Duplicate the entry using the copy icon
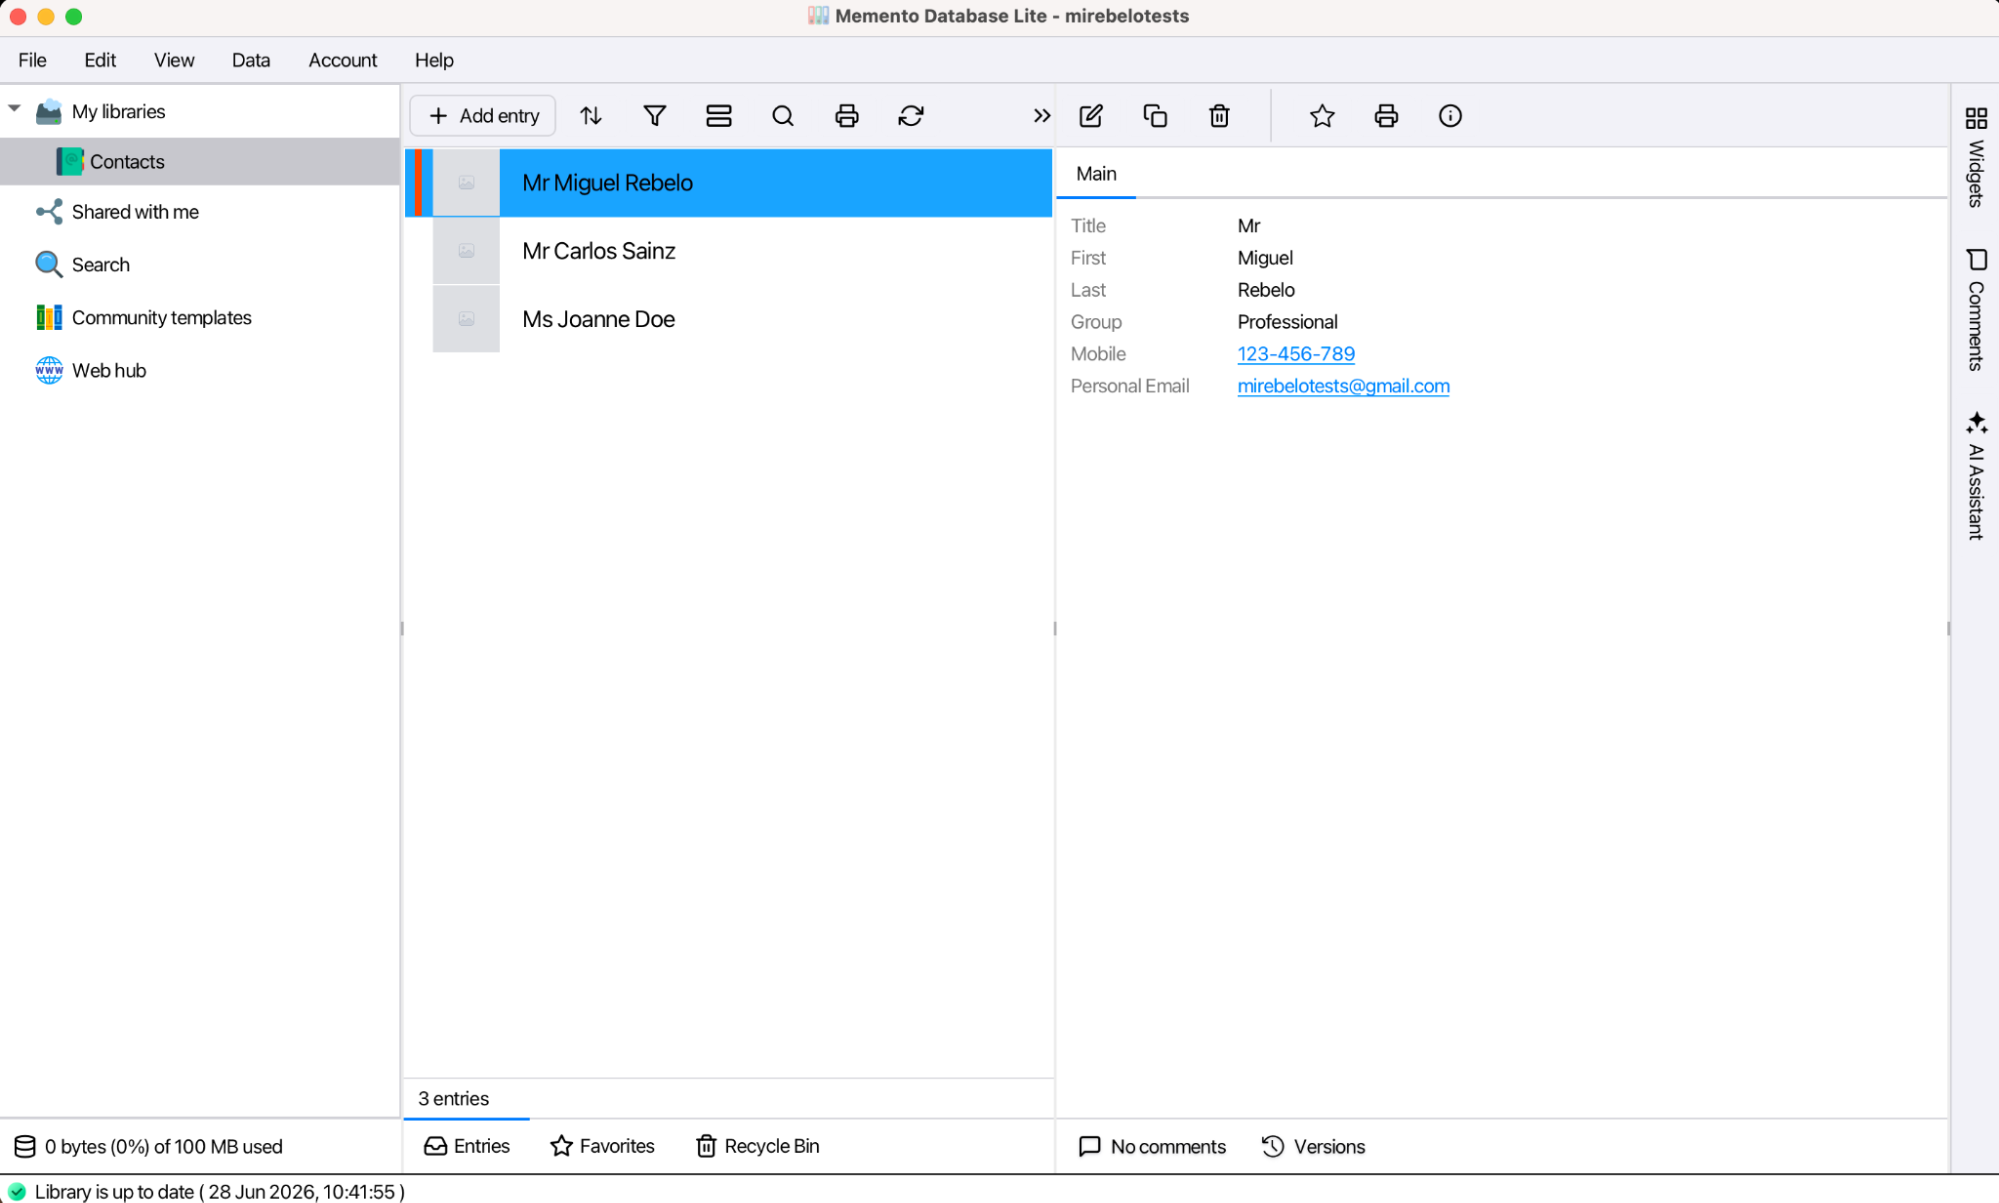 click(x=1155, y=116)
